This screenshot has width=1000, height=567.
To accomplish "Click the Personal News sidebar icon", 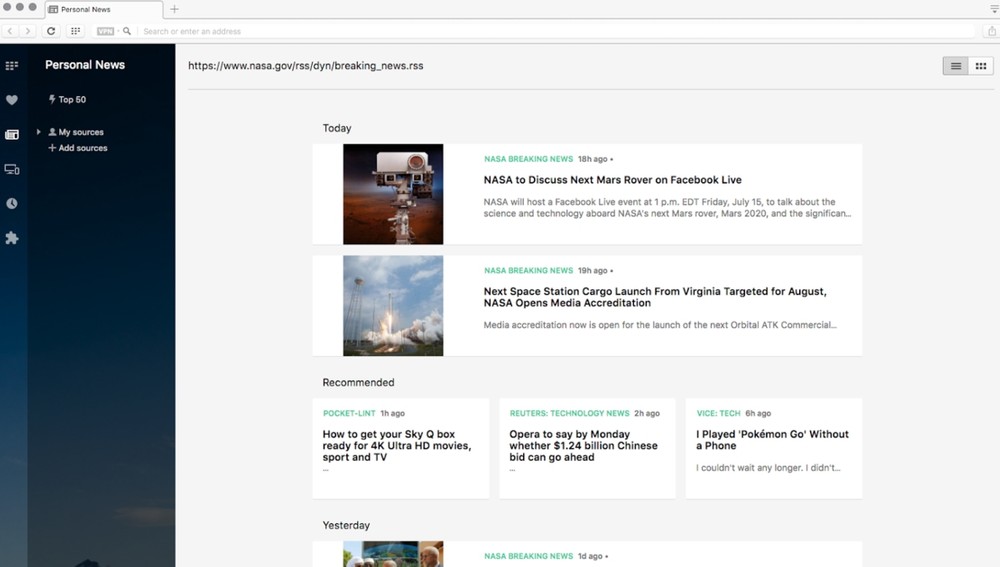I will click(12, 134).
